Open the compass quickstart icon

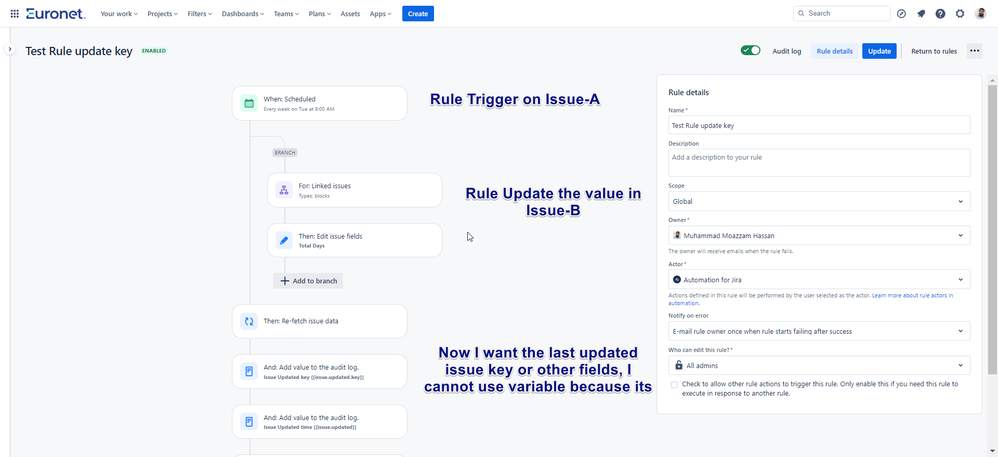pyautogui.click(x=901, y=13)
